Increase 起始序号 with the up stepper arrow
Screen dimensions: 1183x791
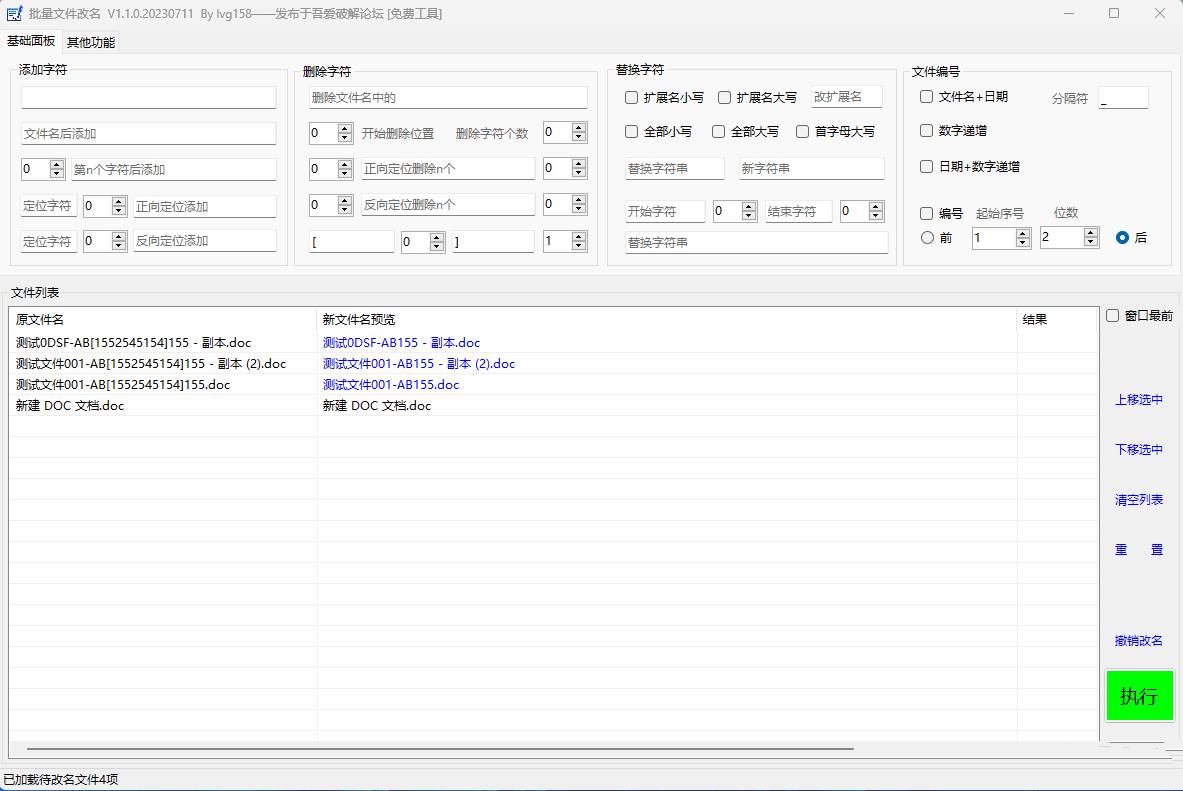(1022, 231)
